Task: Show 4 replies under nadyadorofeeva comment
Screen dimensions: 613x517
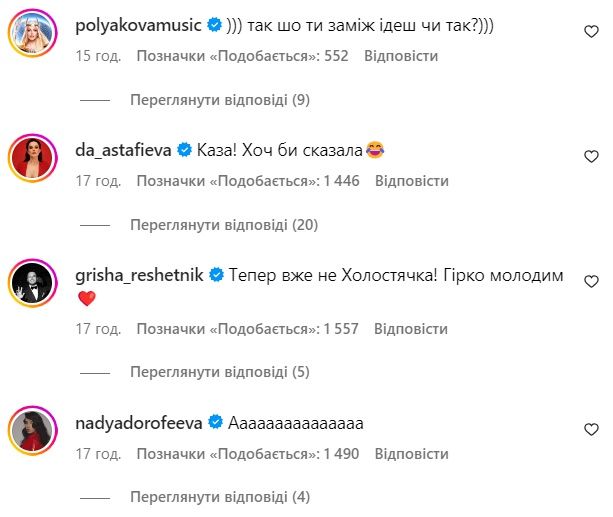Action: [219, 497]
